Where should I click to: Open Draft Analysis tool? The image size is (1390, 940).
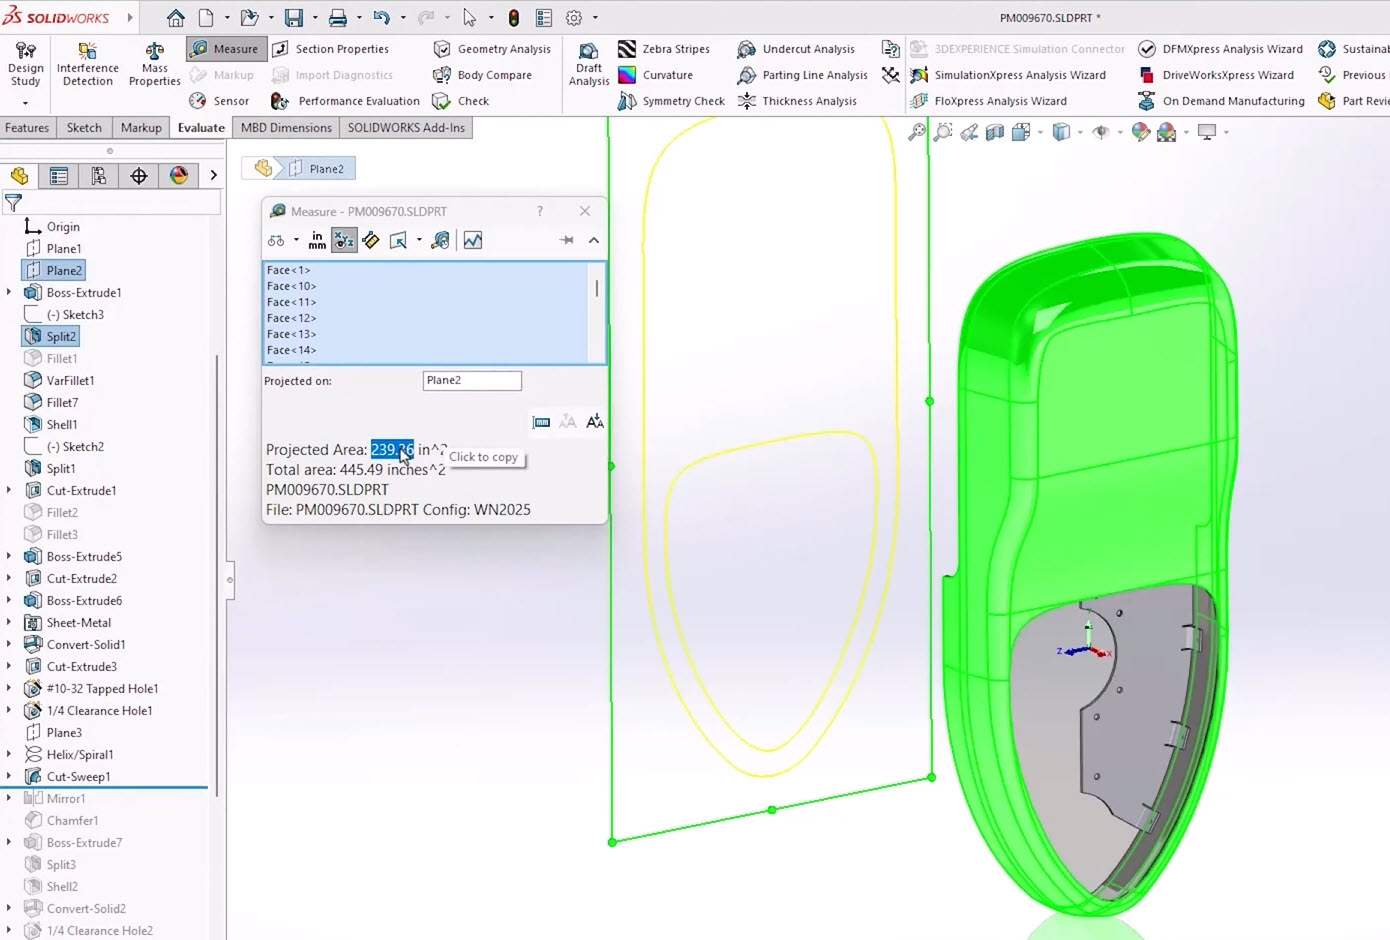[x=589, y=64]
